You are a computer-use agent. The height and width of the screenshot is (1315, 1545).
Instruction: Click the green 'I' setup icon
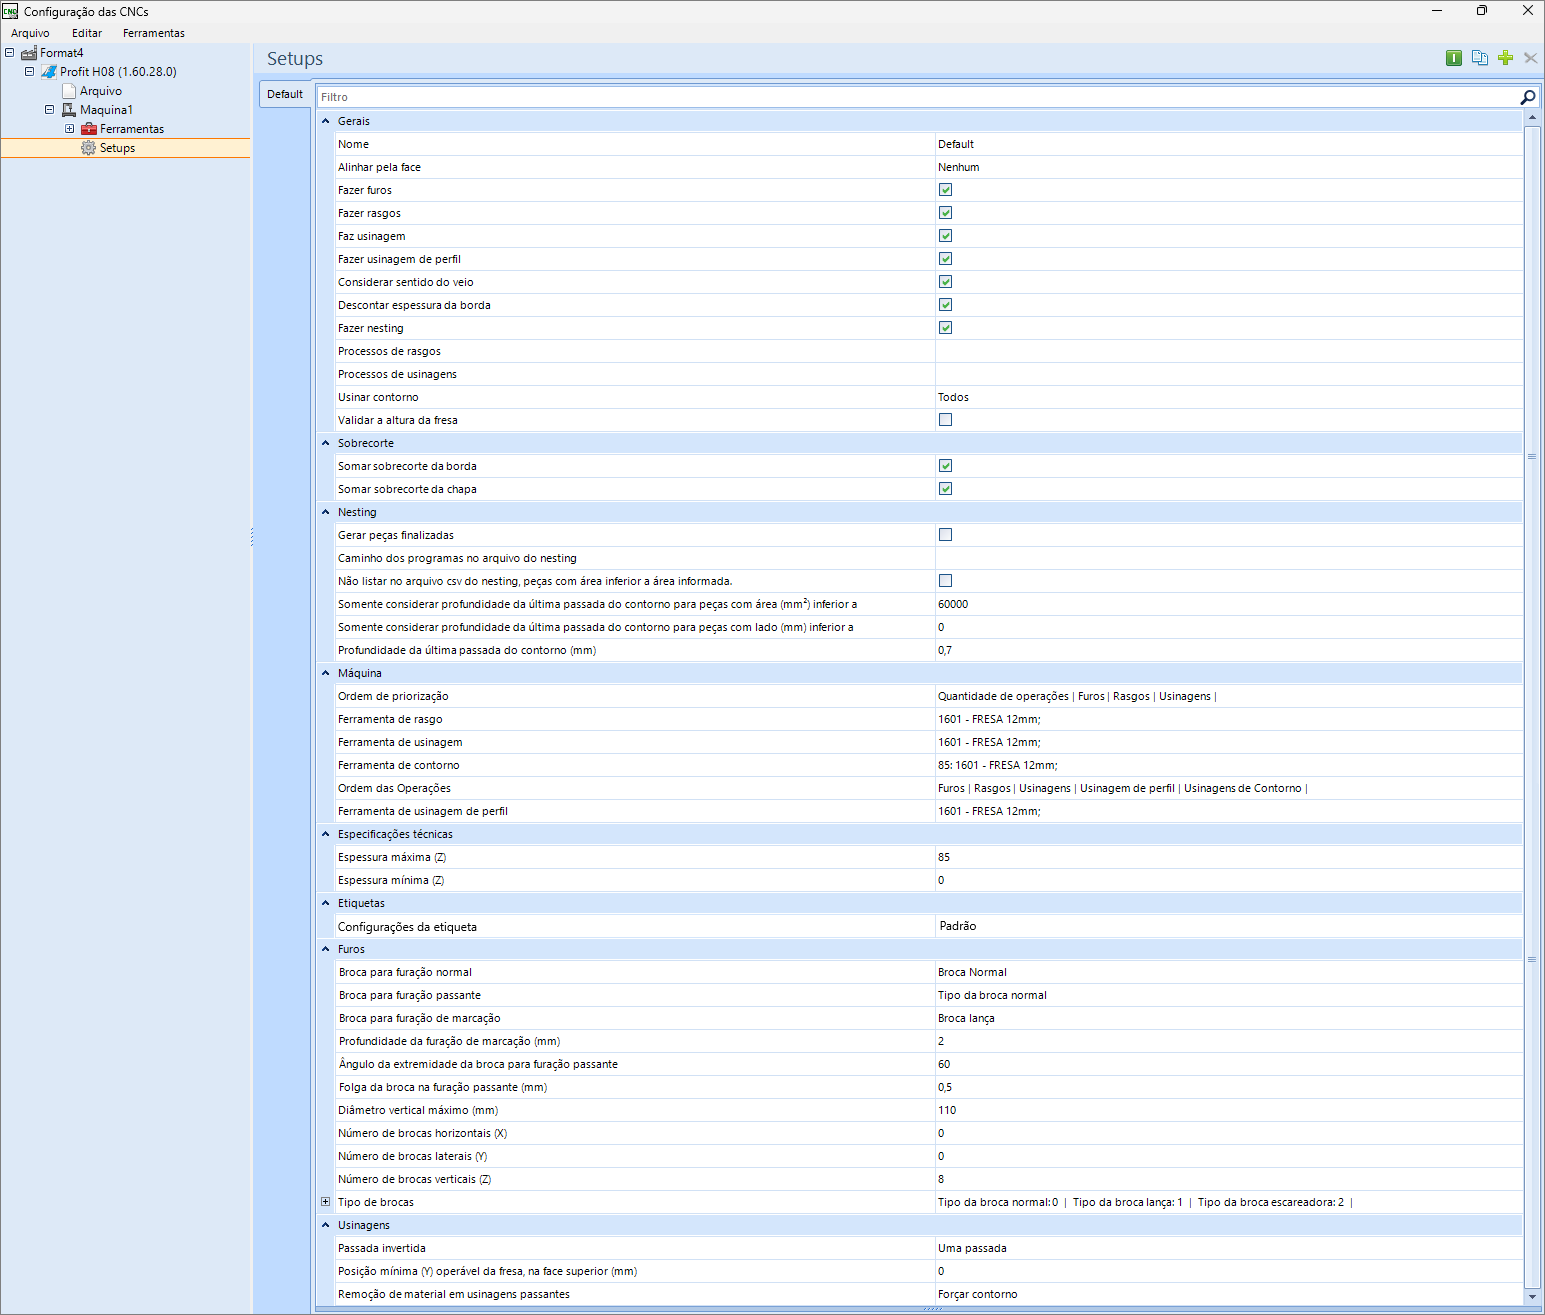[1454, 58]
